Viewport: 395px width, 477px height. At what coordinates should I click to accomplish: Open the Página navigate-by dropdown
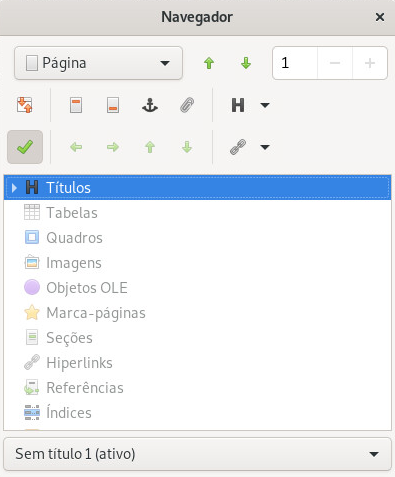tap(98, 63)
